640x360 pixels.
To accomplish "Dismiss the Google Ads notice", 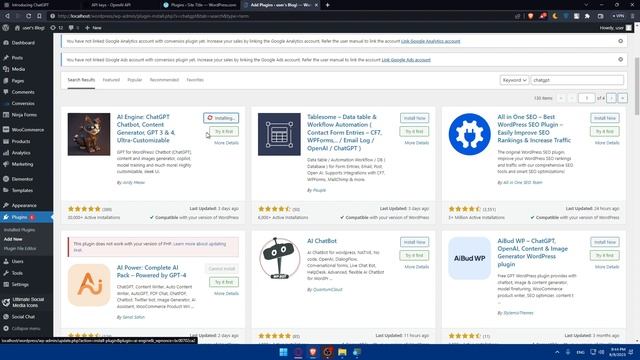I will (x=620, y=59).
